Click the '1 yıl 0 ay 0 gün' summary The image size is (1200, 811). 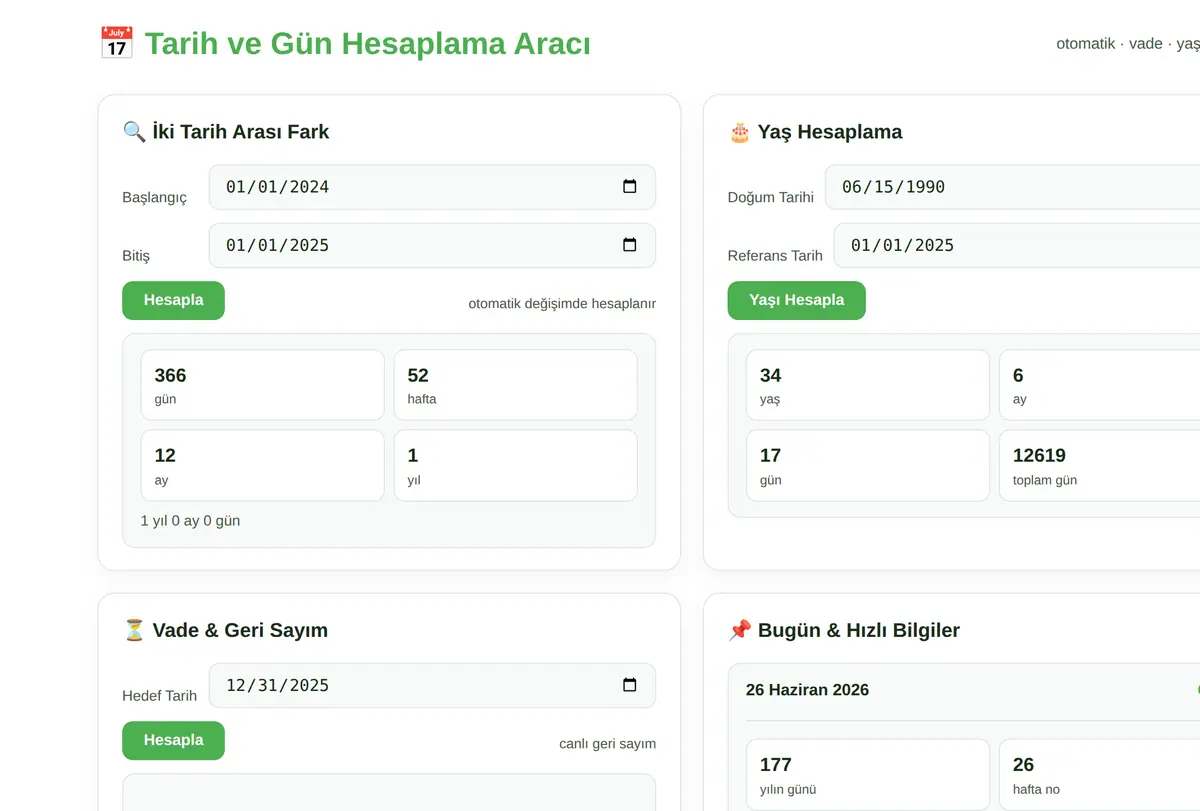190,521
